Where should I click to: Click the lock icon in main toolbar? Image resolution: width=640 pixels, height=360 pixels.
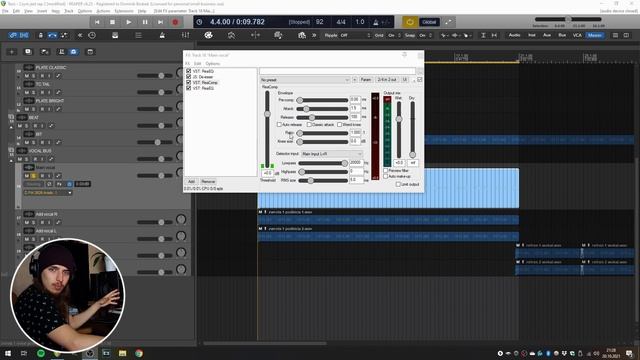(x=40, y=36)
